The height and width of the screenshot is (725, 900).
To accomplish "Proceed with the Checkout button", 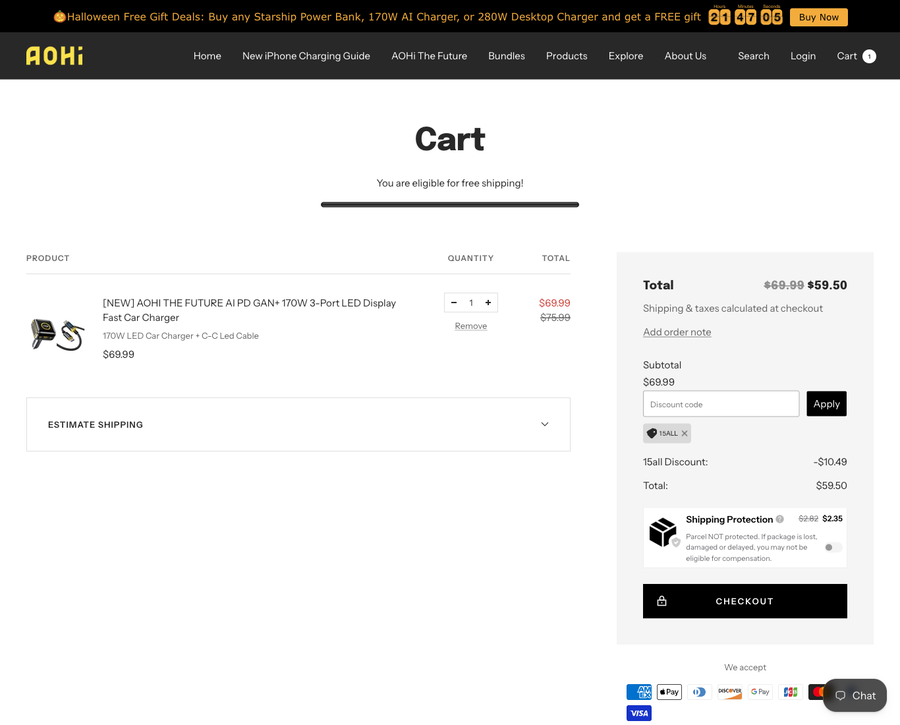I will [x=745, y=601].
